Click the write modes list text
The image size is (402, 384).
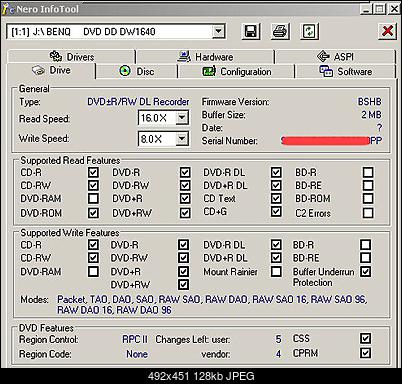point(212,305)
